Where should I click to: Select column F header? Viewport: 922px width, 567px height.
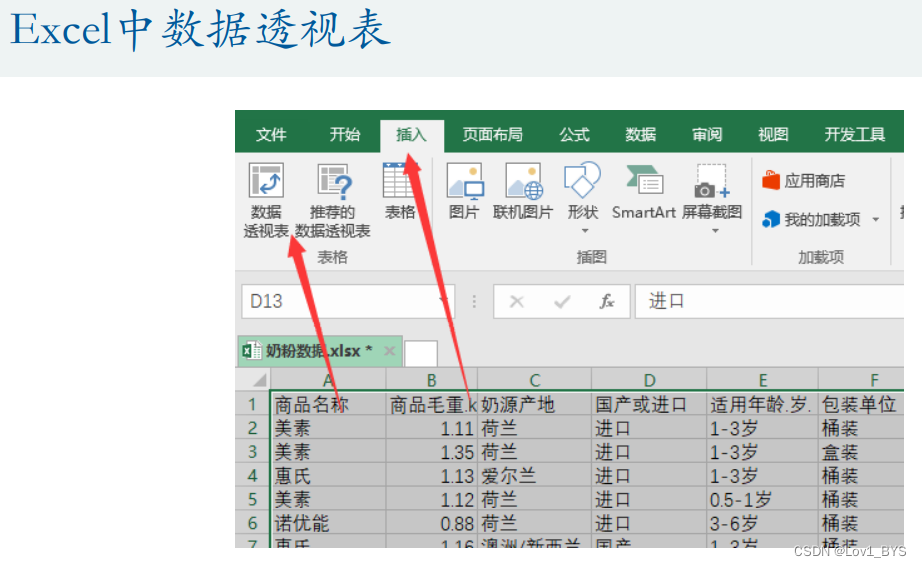point(861,380)
